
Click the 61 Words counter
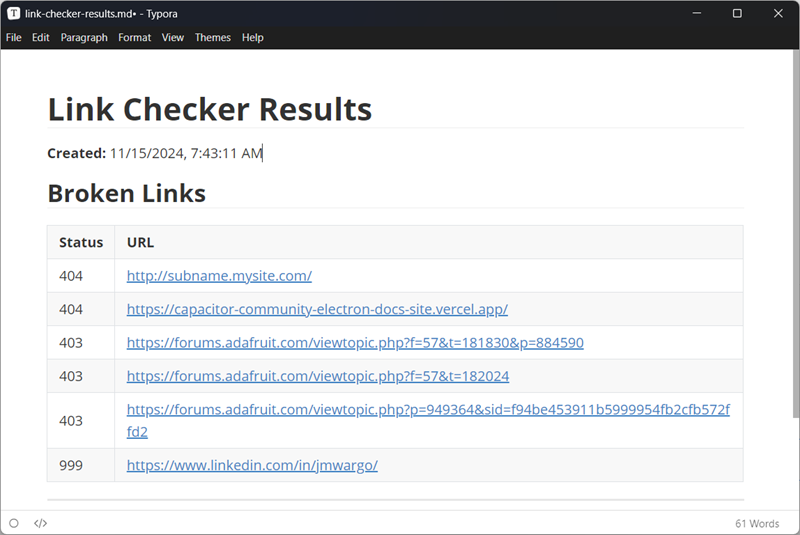tap(757, 524)
